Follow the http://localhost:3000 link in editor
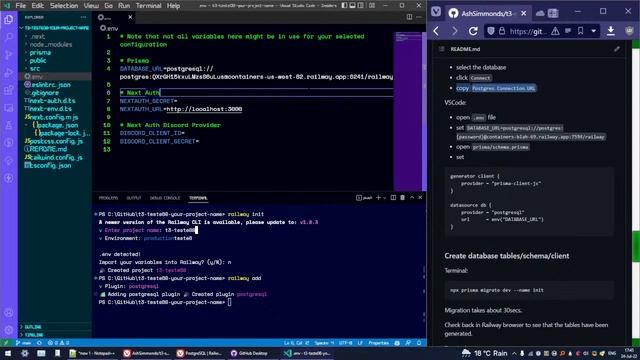Image resolution: width=640 pixels, height=360 pixels. [x=204, y=109]
